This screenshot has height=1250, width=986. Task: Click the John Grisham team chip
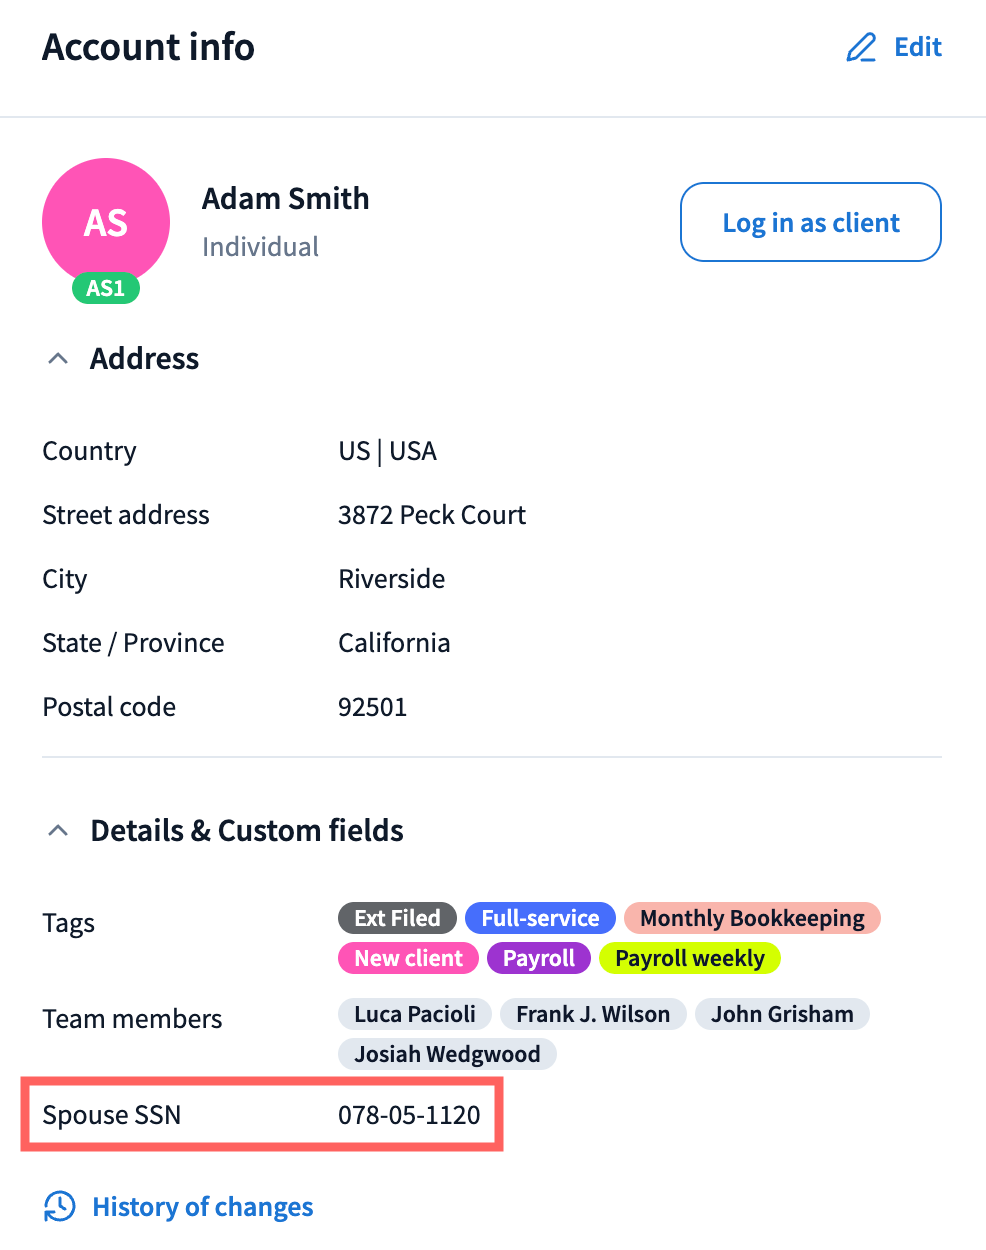(x=782, y=1014)
